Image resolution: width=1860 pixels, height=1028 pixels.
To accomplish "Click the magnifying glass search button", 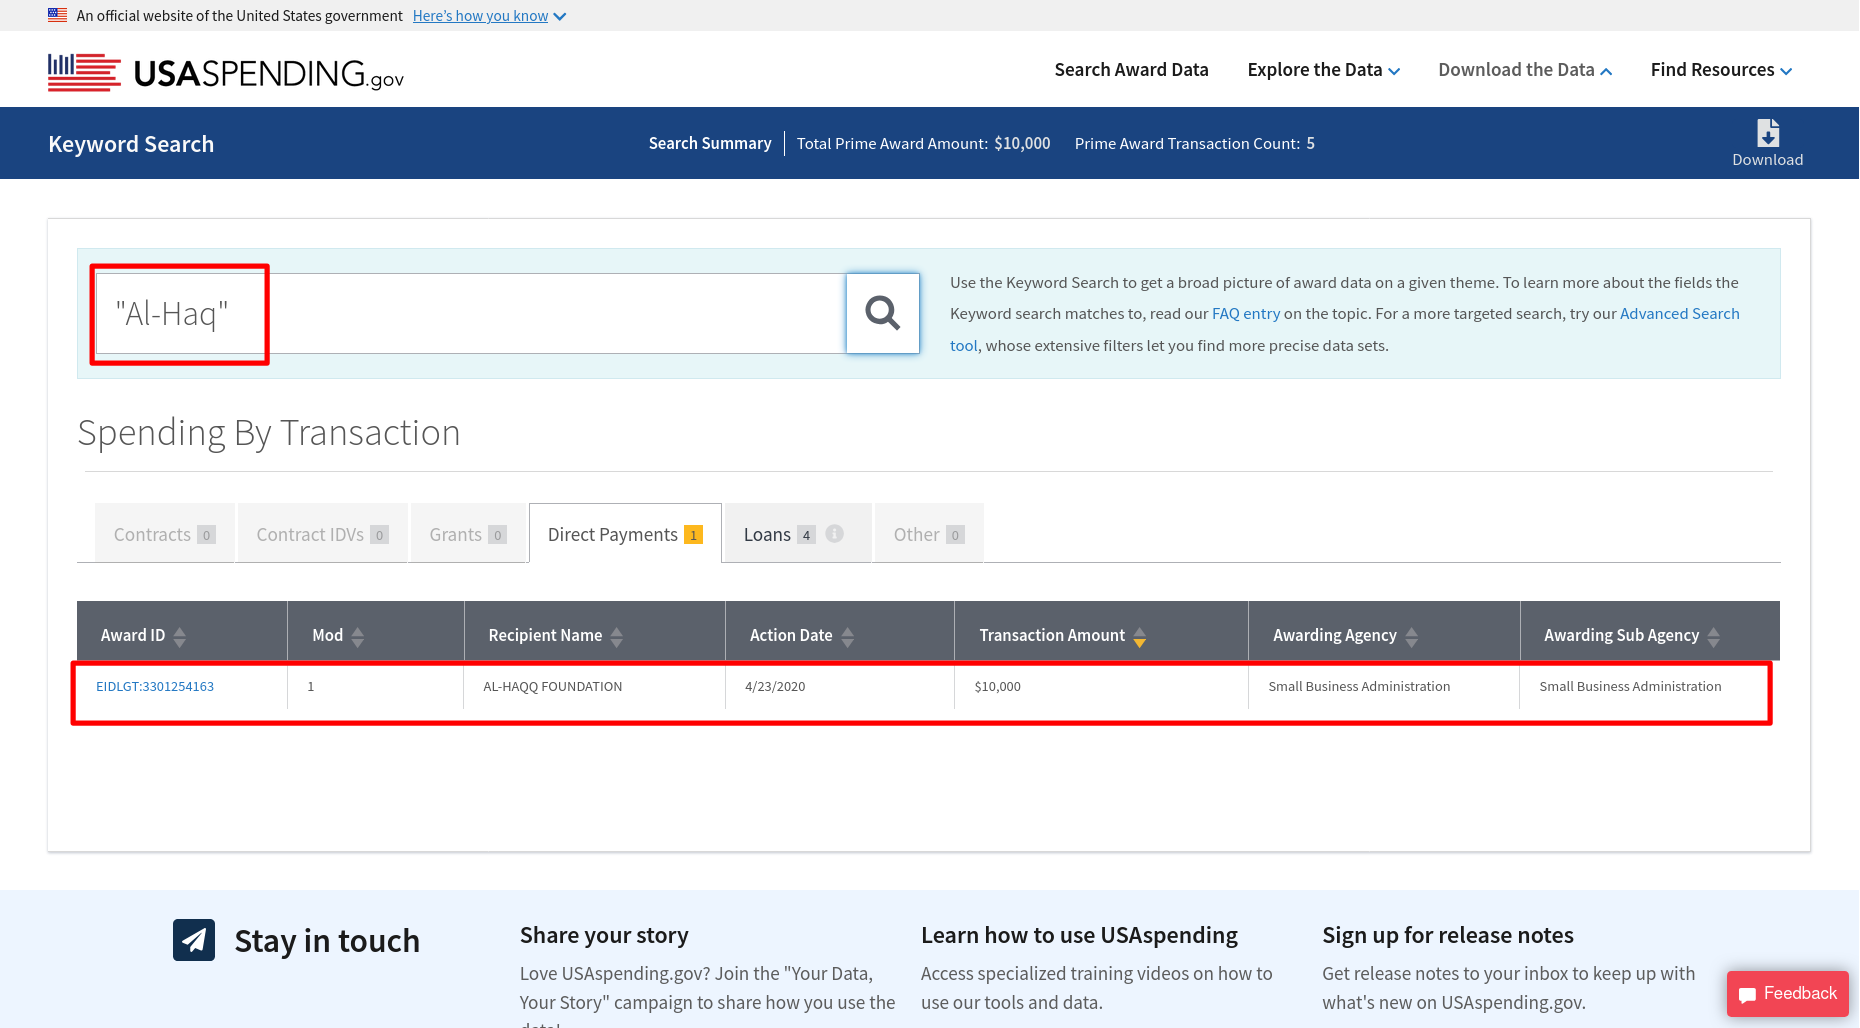I will 882,313.
